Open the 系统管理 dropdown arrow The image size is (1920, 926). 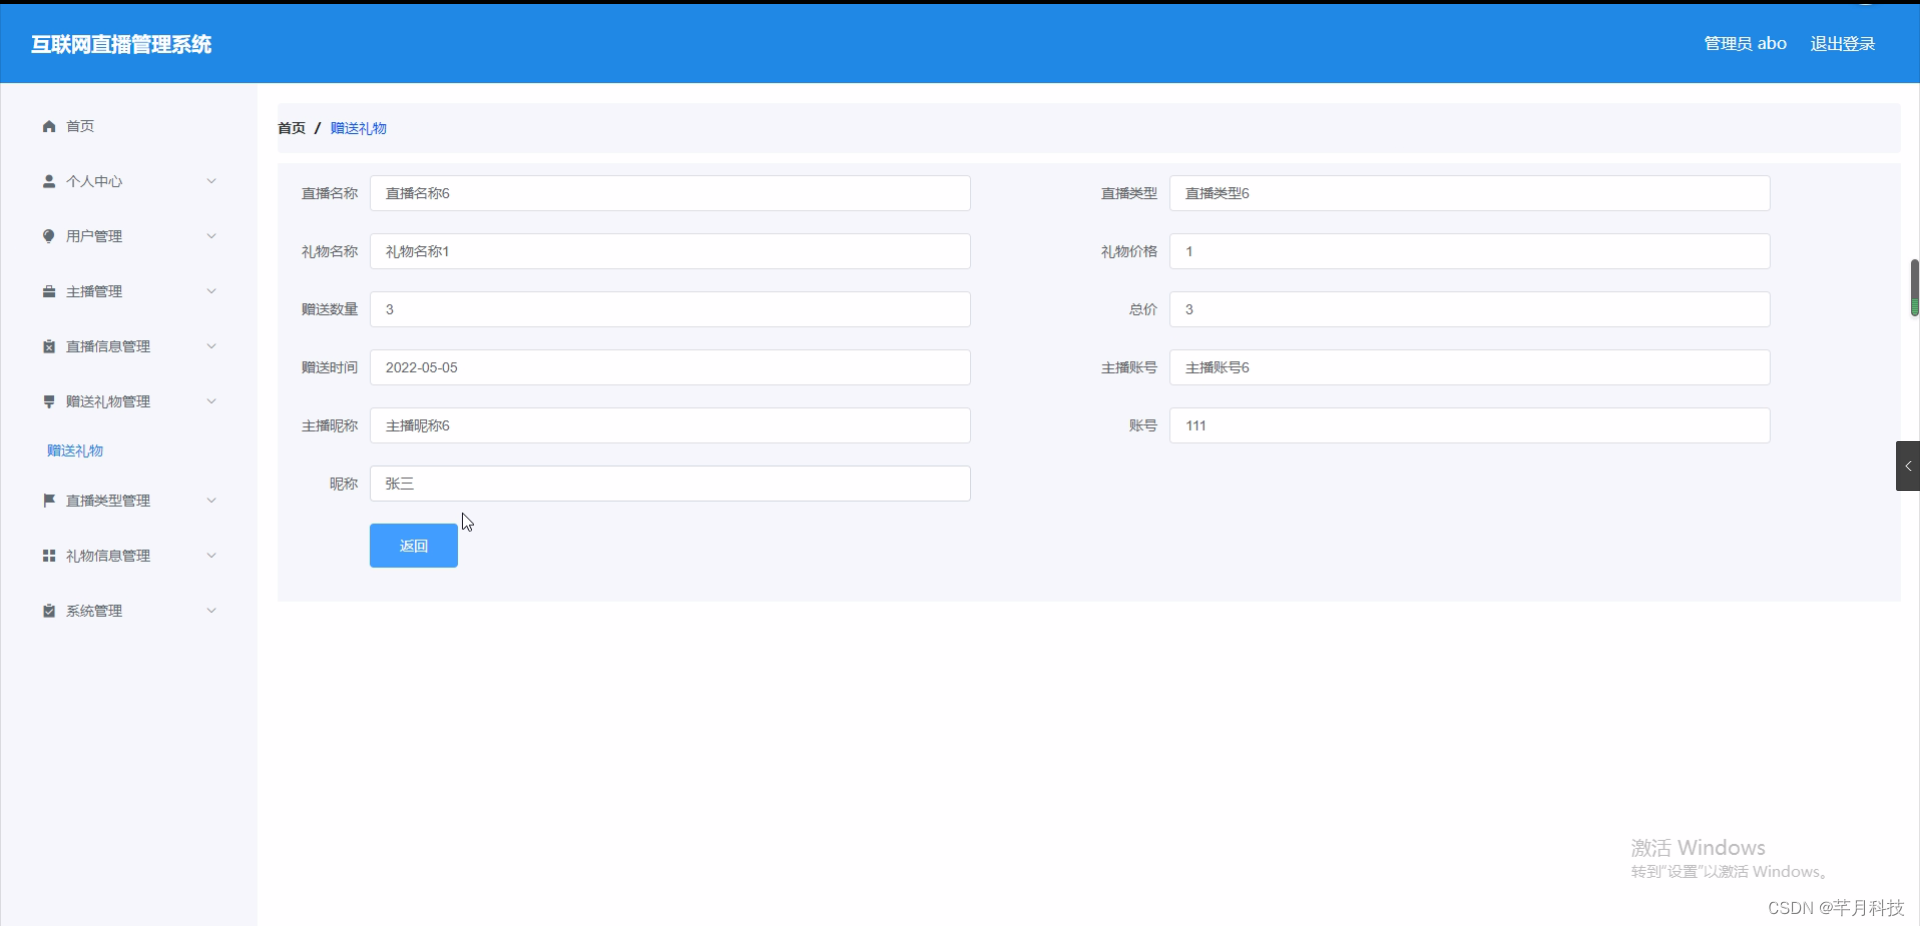pyautogui.click(x=211, y=611)
